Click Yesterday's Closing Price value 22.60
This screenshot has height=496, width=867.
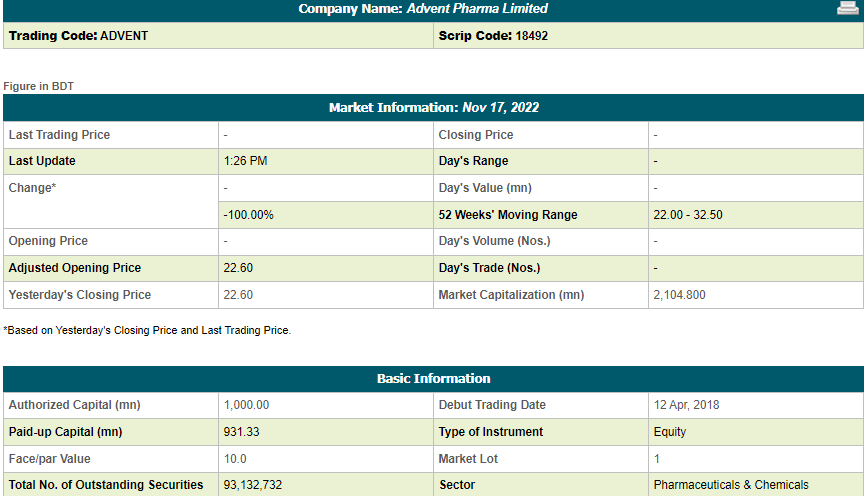[238, 295]
